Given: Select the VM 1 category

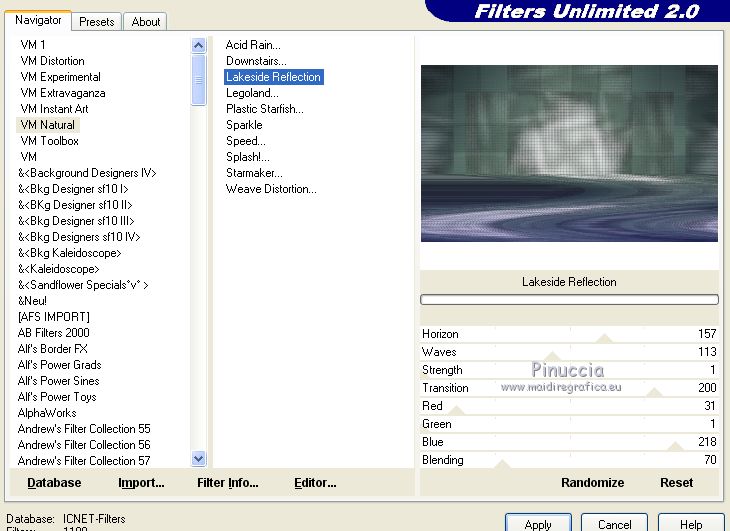Looking at the screenshot, I should tap(33, 45).
